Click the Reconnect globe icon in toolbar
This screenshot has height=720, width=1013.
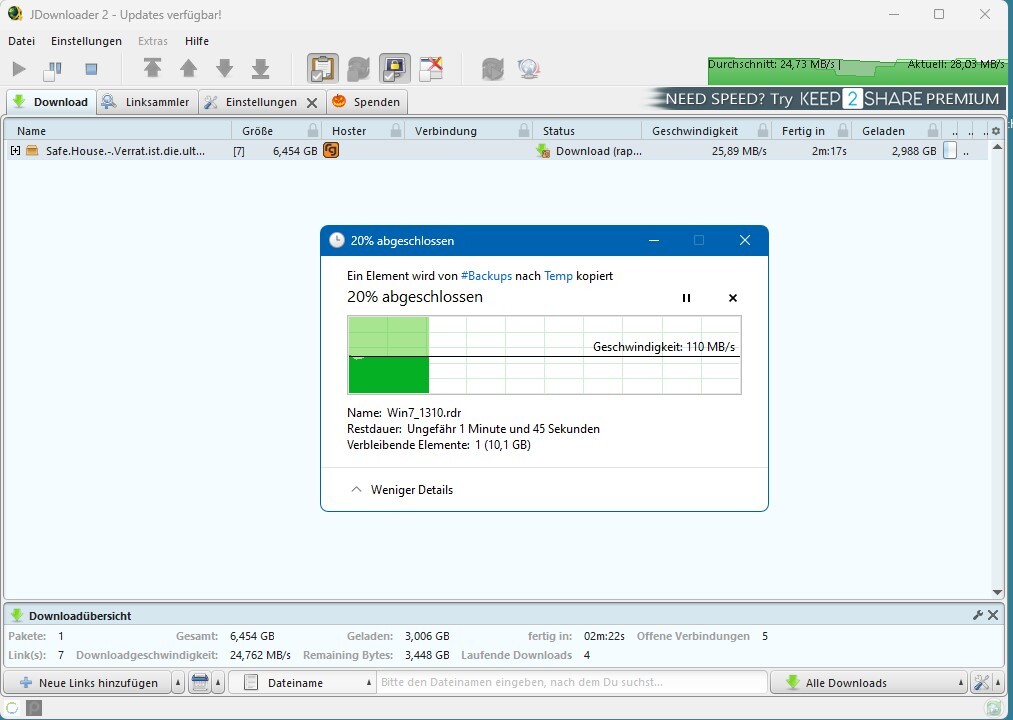coord(529,69)
